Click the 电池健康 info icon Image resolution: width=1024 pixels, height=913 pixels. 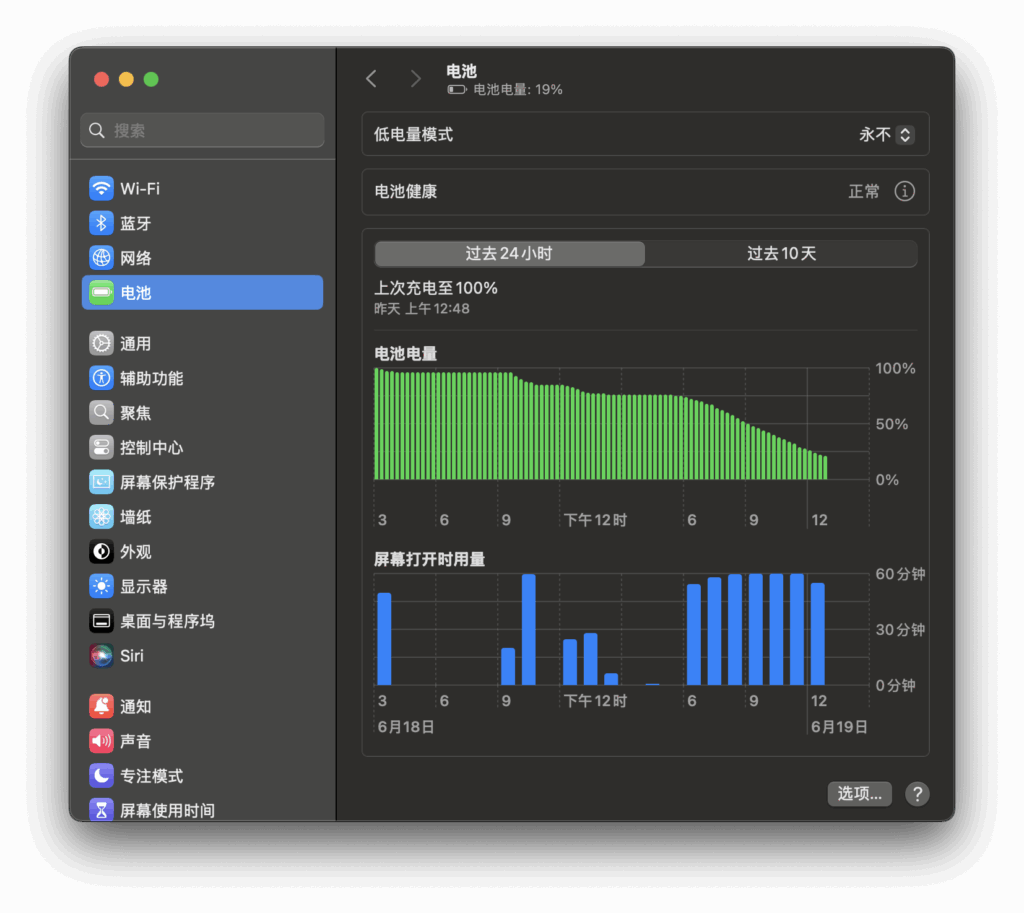click(x=904, y=191)
